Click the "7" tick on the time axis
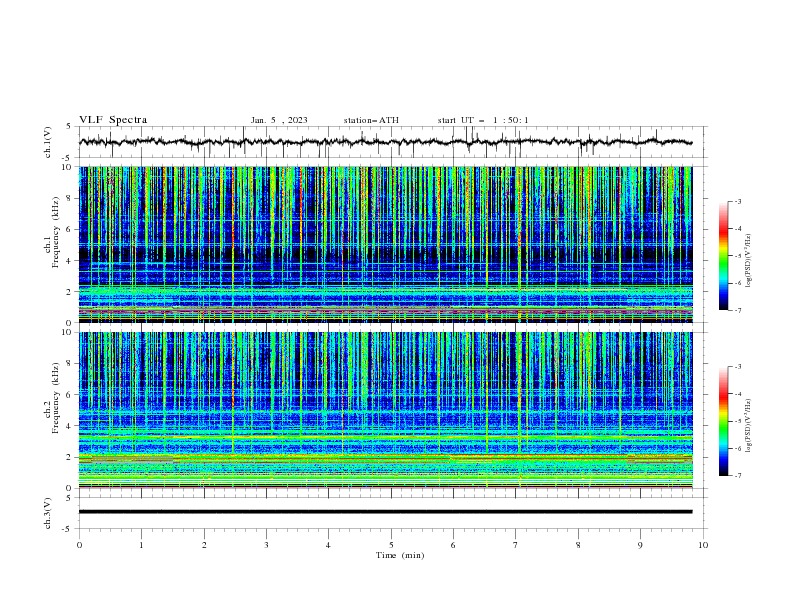Viewport: 792px width, 612px height. coord(516,545)
